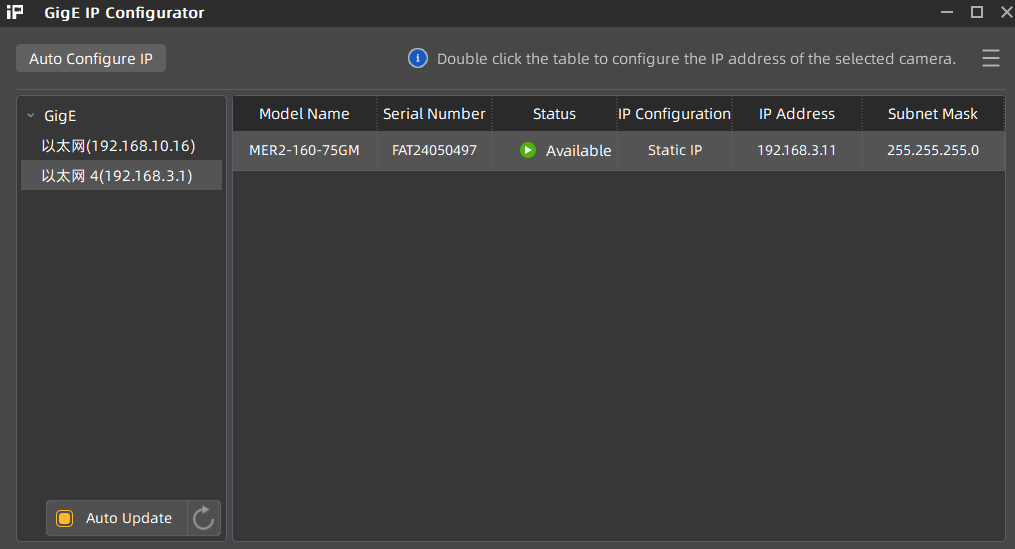
Task: Select adapter 以太网 (192.168.10.16)
Action: [x=118, y=146]
